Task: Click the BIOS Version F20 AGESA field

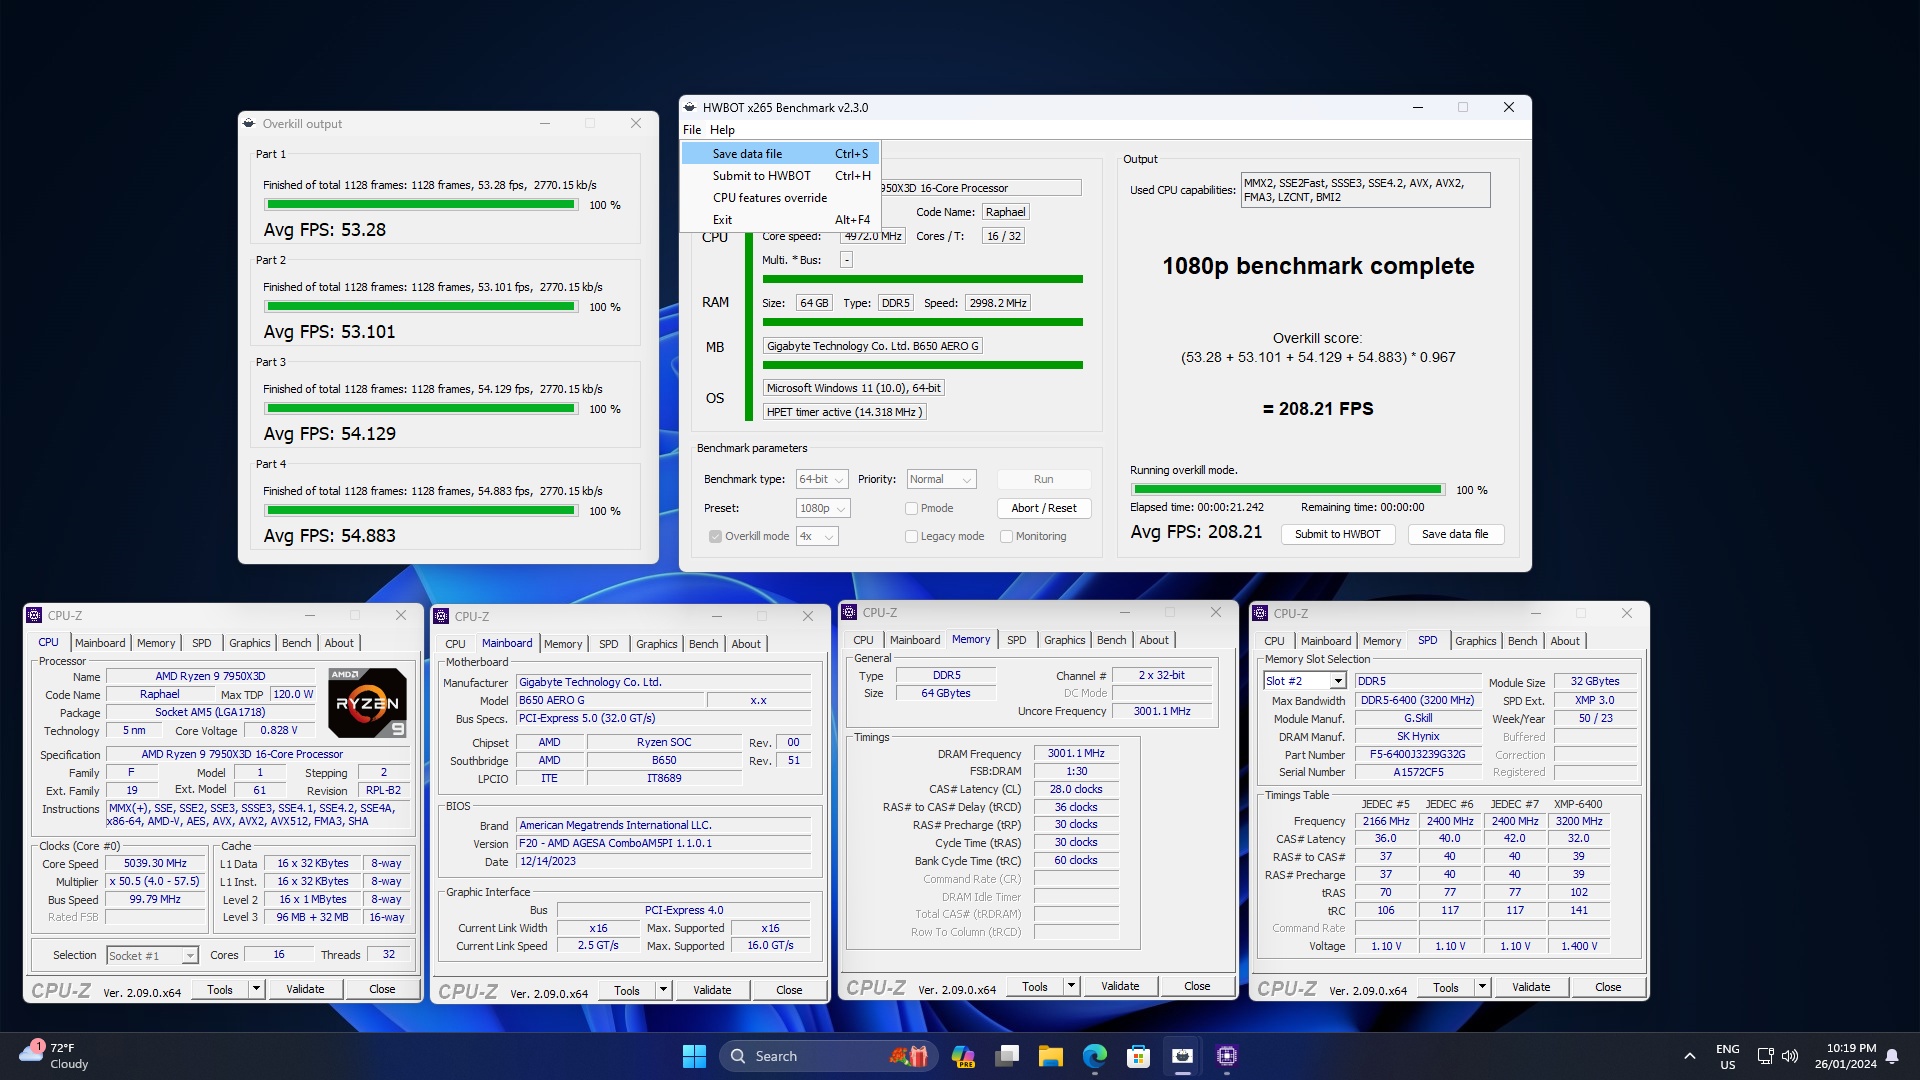Action: tap(663, 844)
